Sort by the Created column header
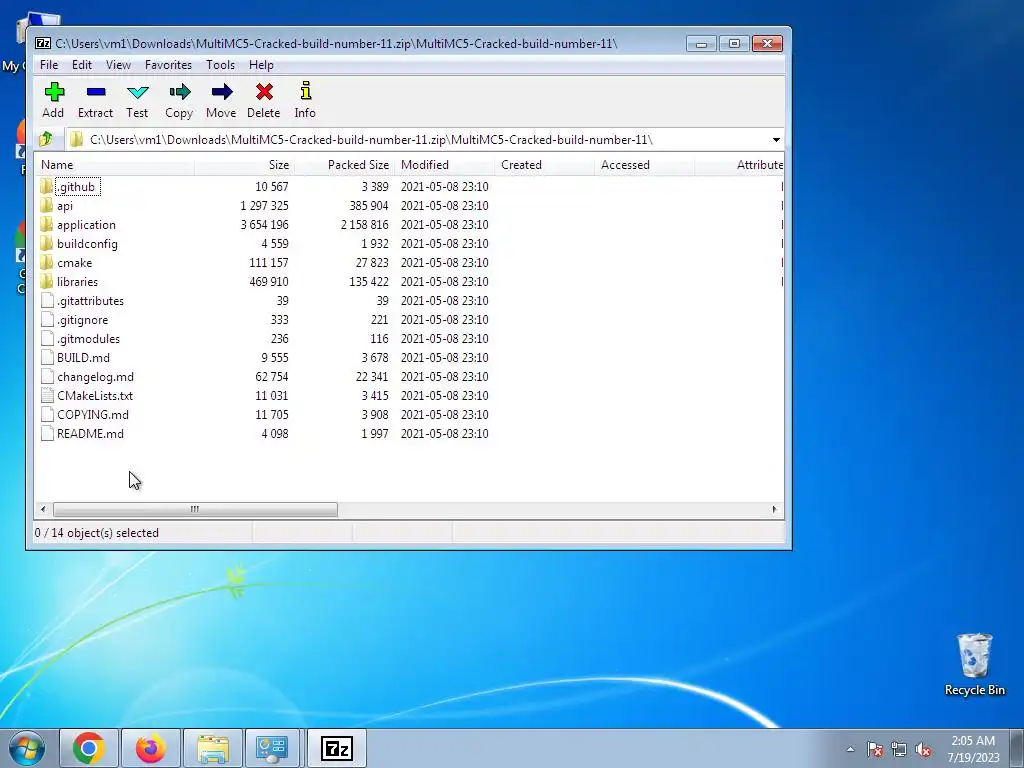1024x768 pixels. pos(545,165)
